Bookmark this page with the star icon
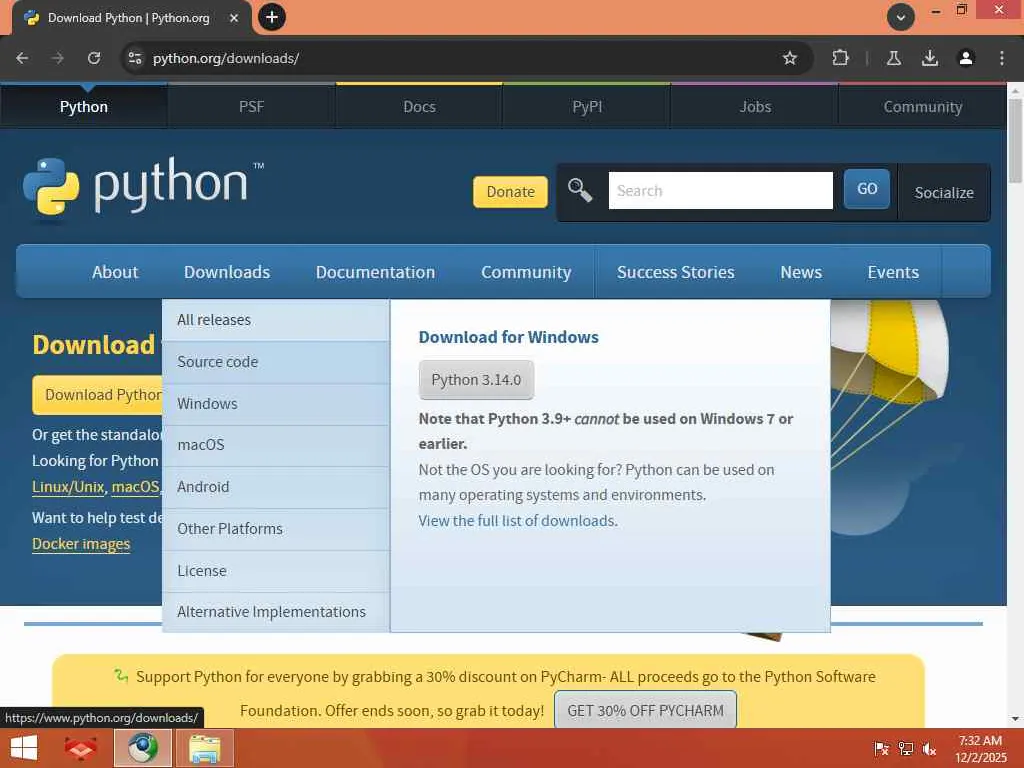 click(x=790, y=58)
